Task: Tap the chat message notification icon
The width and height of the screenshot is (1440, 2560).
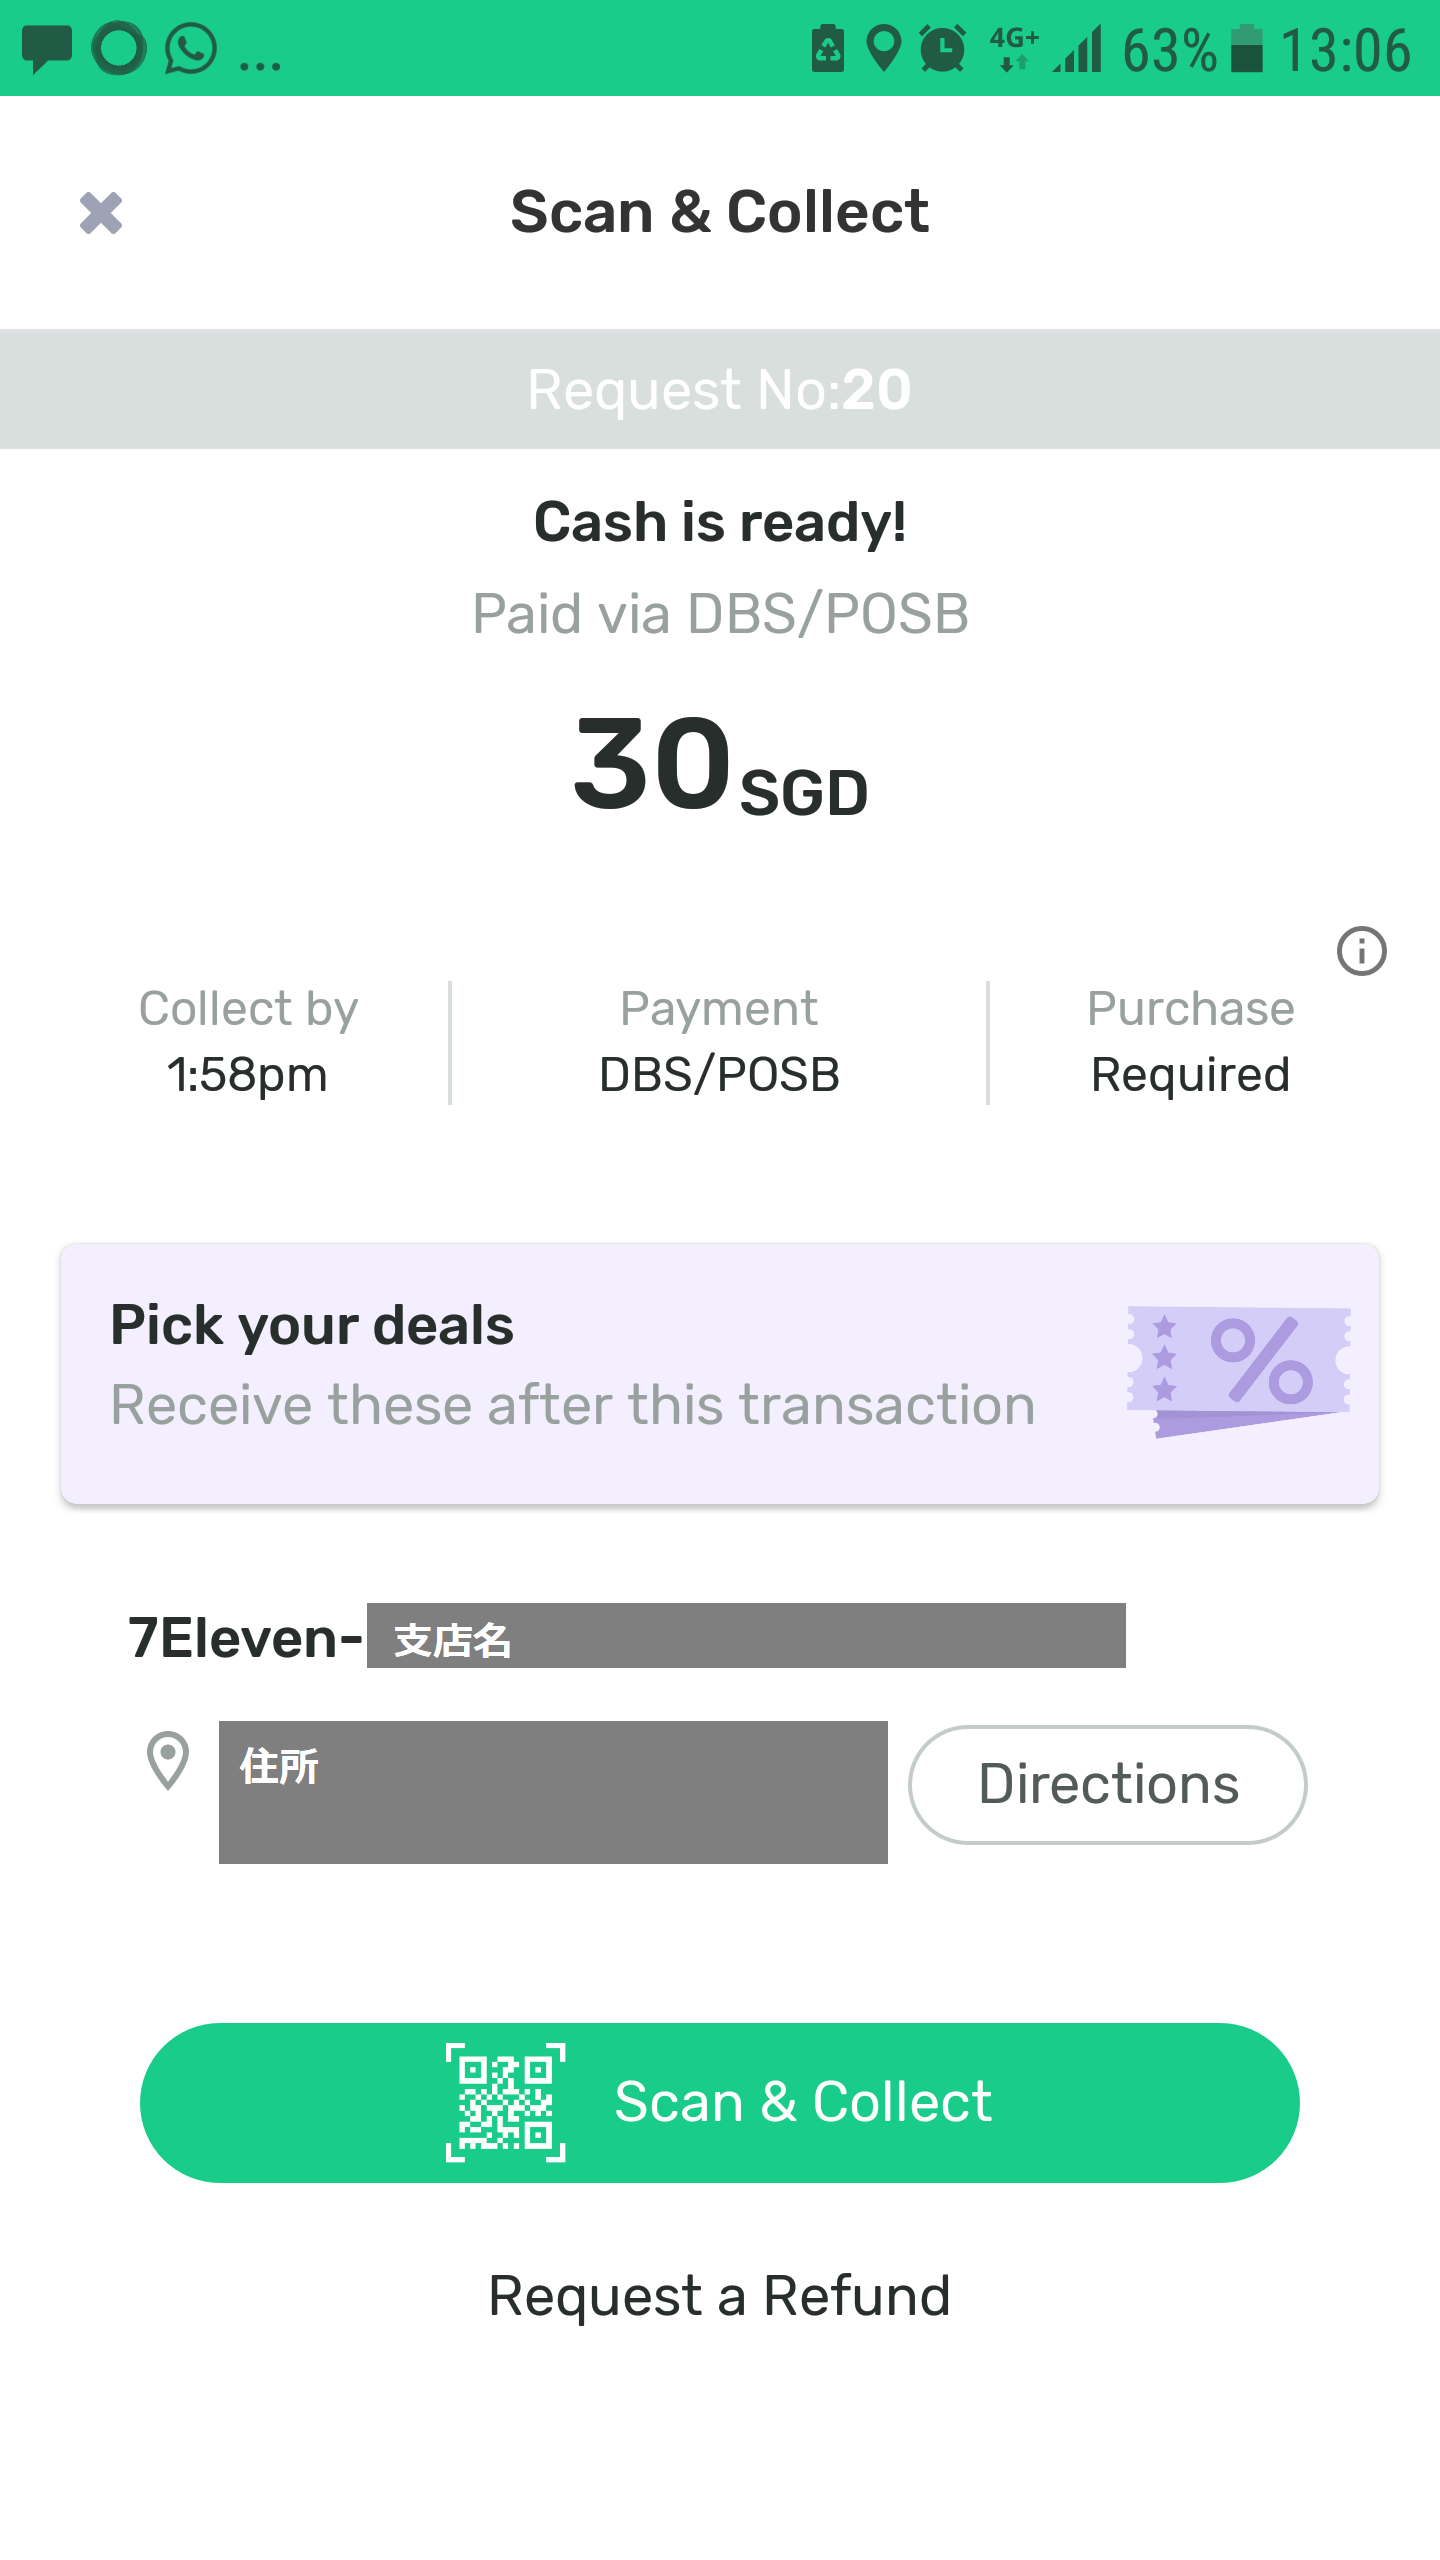Action: pos(47,49)
